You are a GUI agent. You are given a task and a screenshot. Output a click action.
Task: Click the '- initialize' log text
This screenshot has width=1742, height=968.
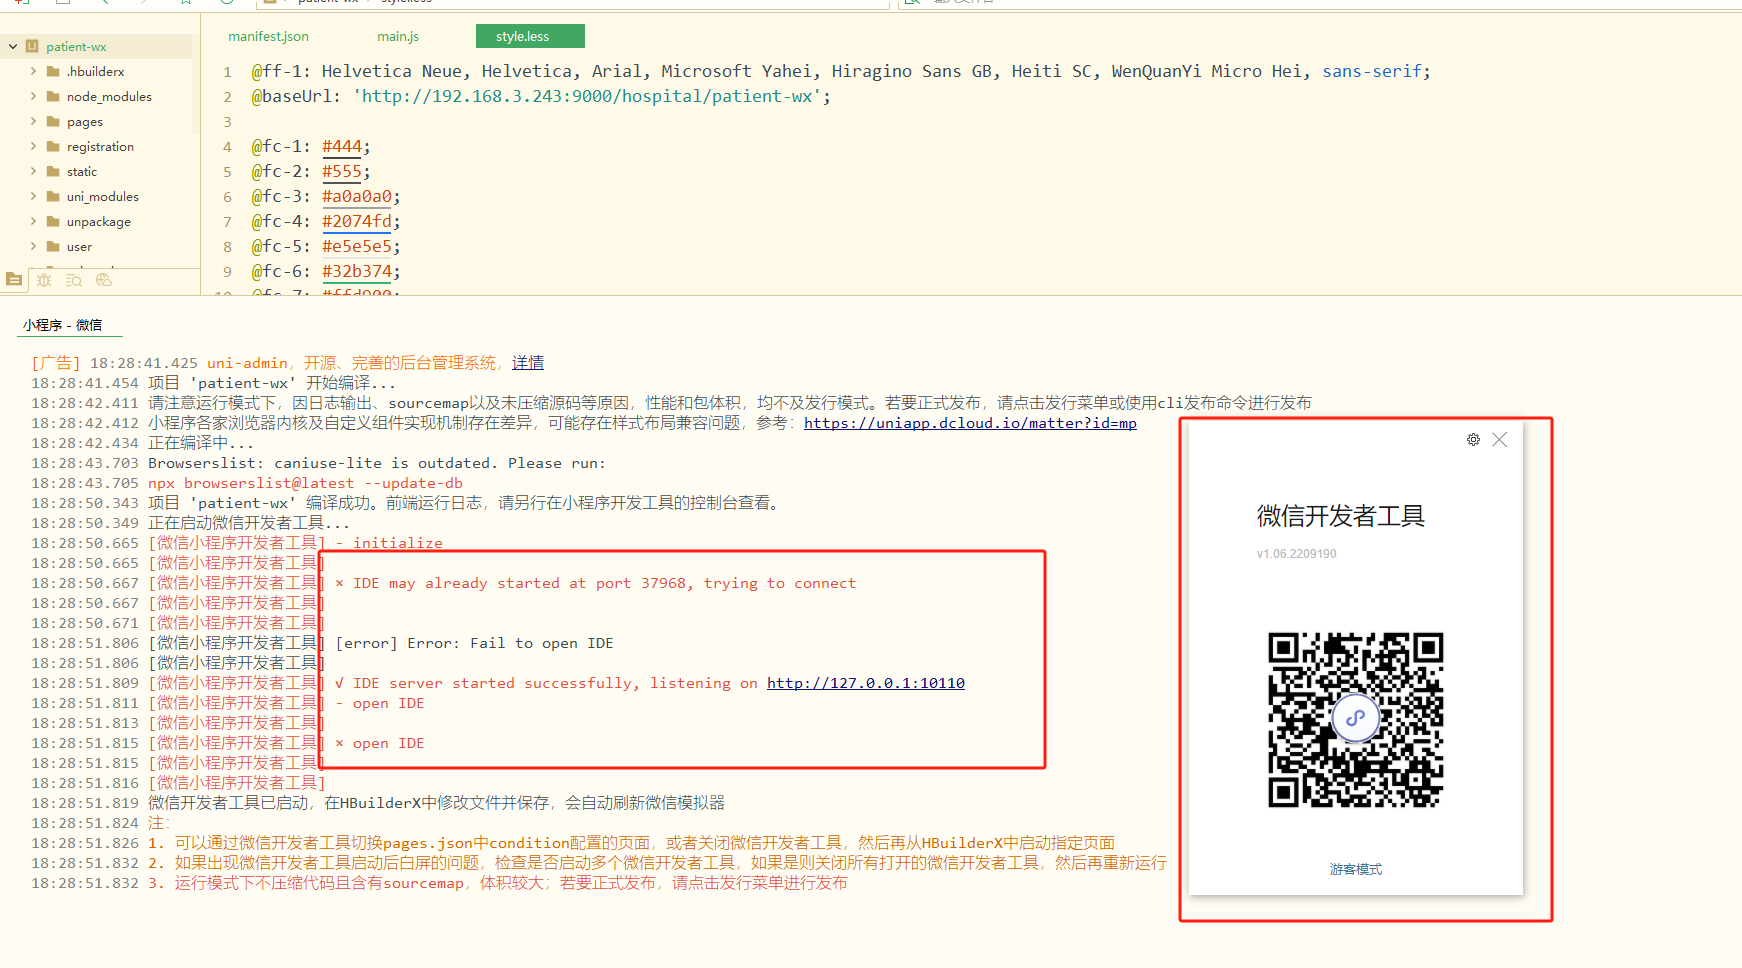point(389,543)
